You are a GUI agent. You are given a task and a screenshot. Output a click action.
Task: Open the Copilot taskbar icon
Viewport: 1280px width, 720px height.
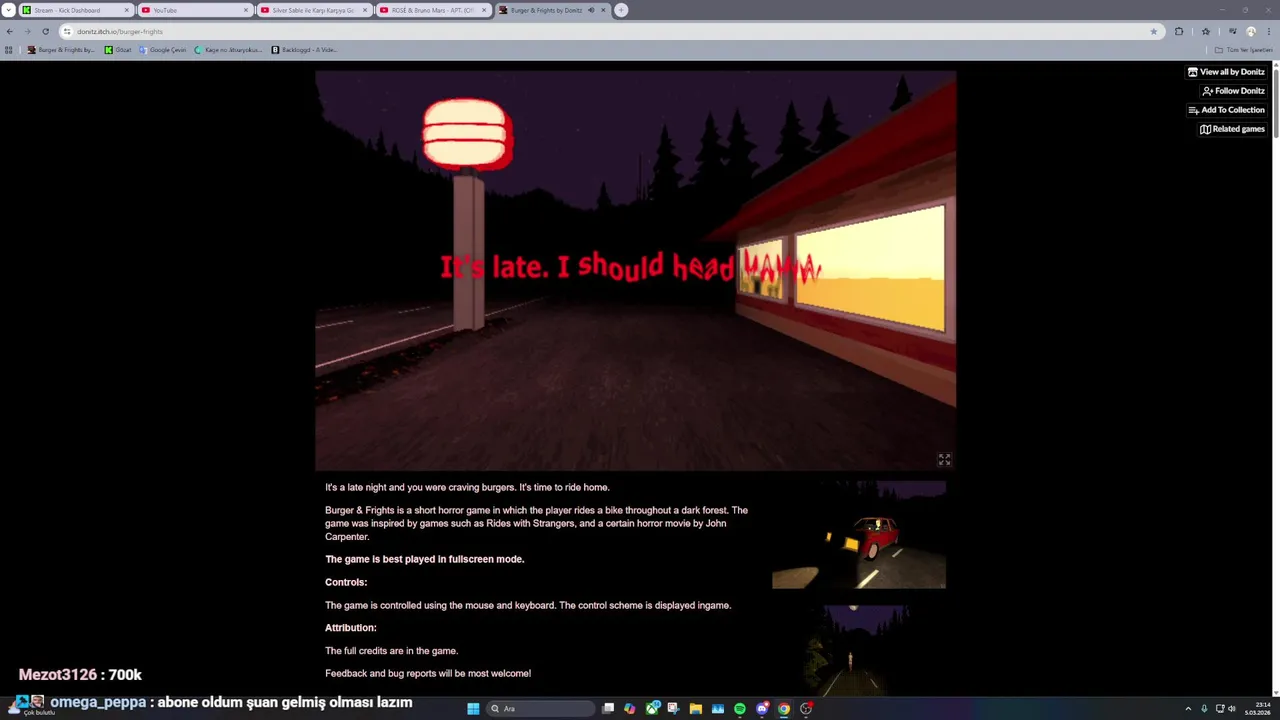(629, 709)
